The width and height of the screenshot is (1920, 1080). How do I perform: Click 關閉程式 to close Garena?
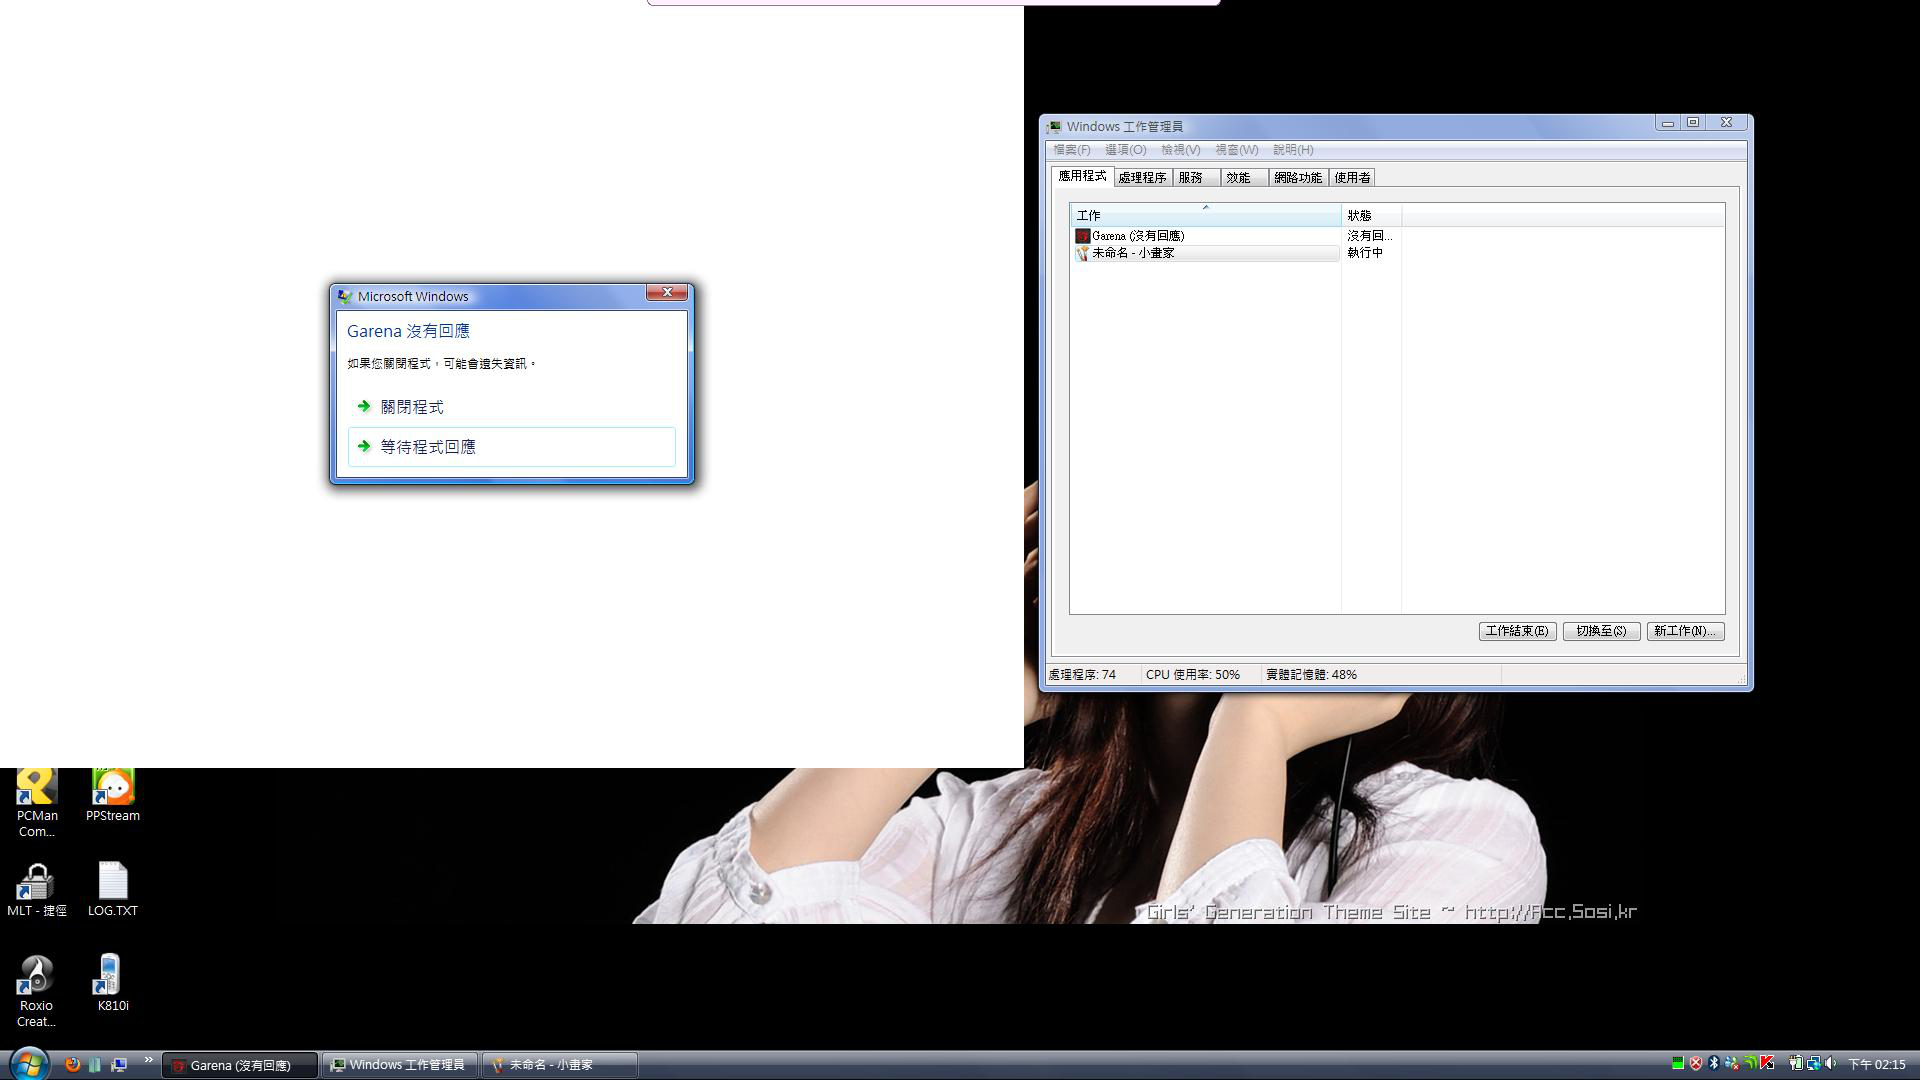[x=412, y=407]
